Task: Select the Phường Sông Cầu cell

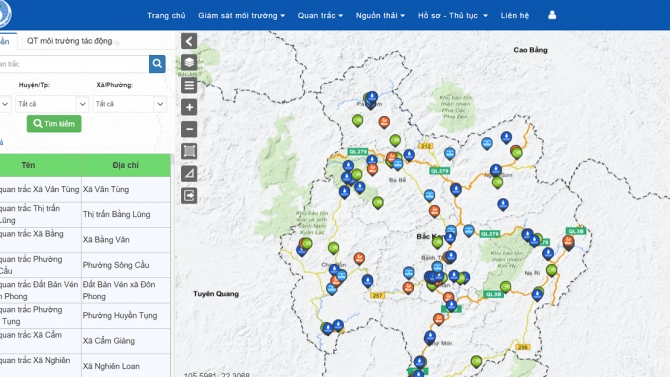Action: pos(126,265)
